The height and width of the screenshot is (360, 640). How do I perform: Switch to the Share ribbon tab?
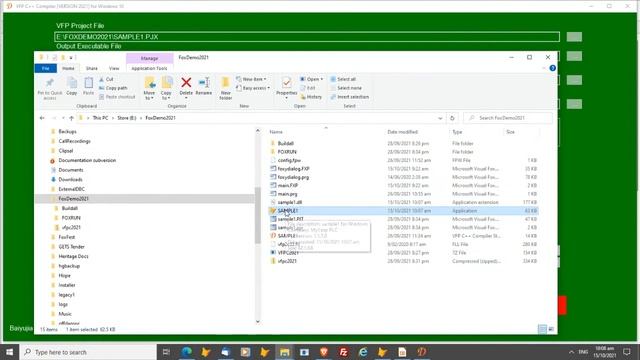pyautogui.click(x=91, y=69)
